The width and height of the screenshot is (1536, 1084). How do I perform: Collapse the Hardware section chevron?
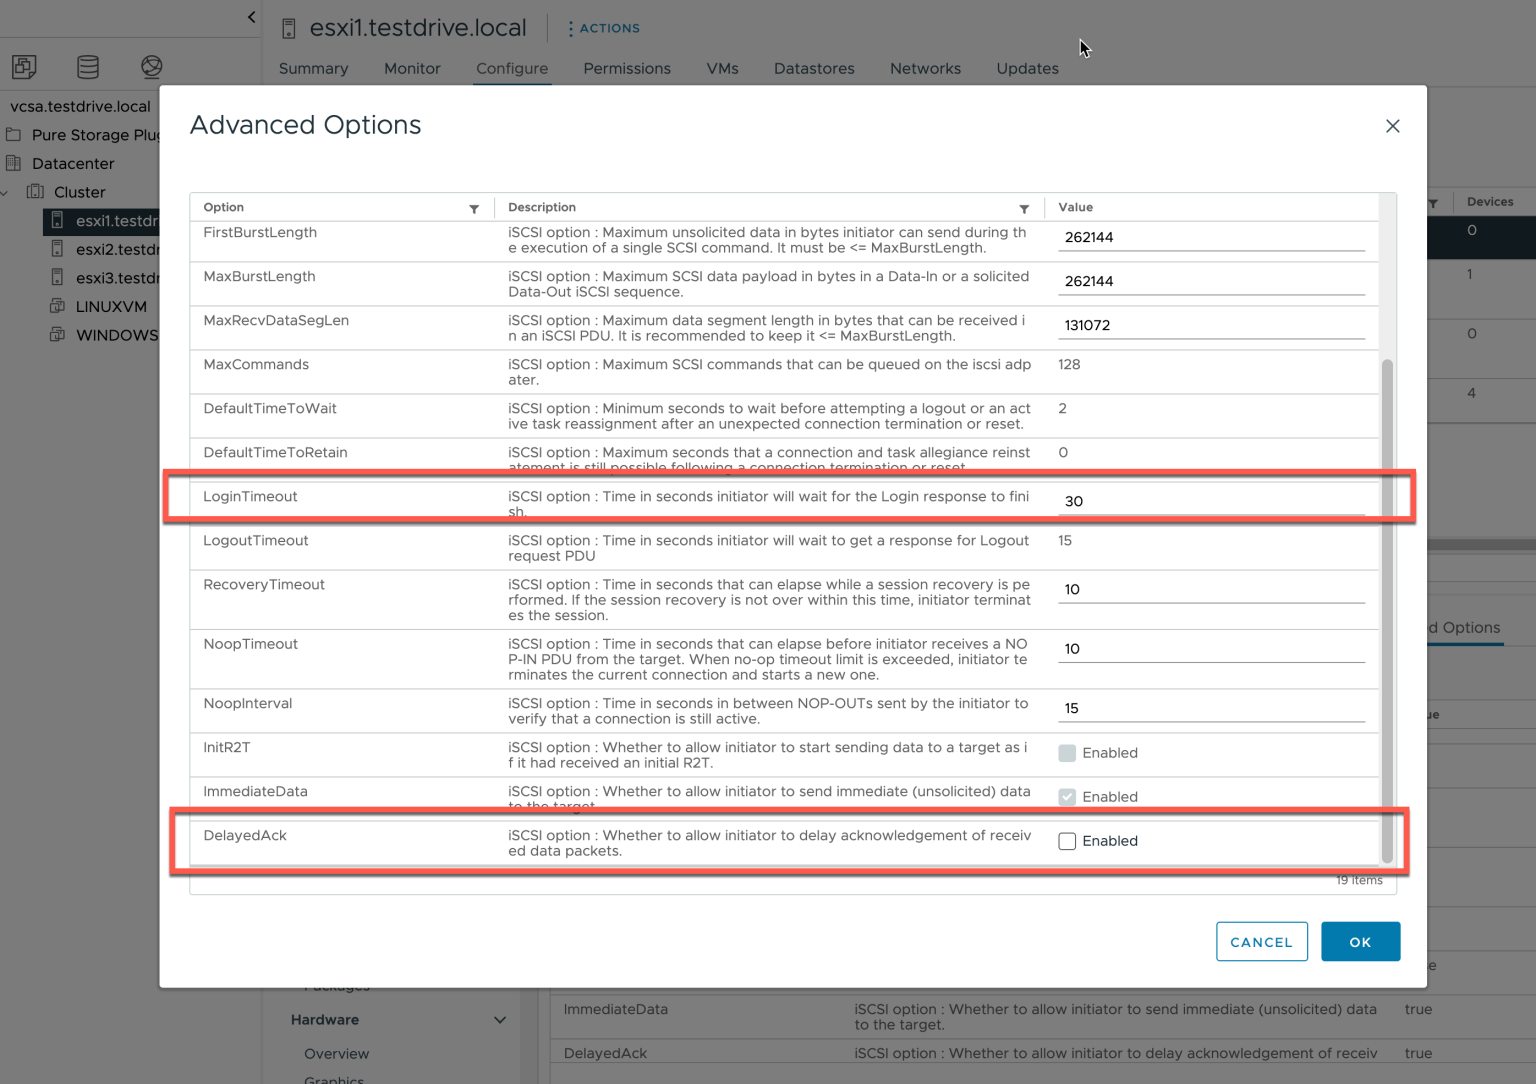[500, 1020]
